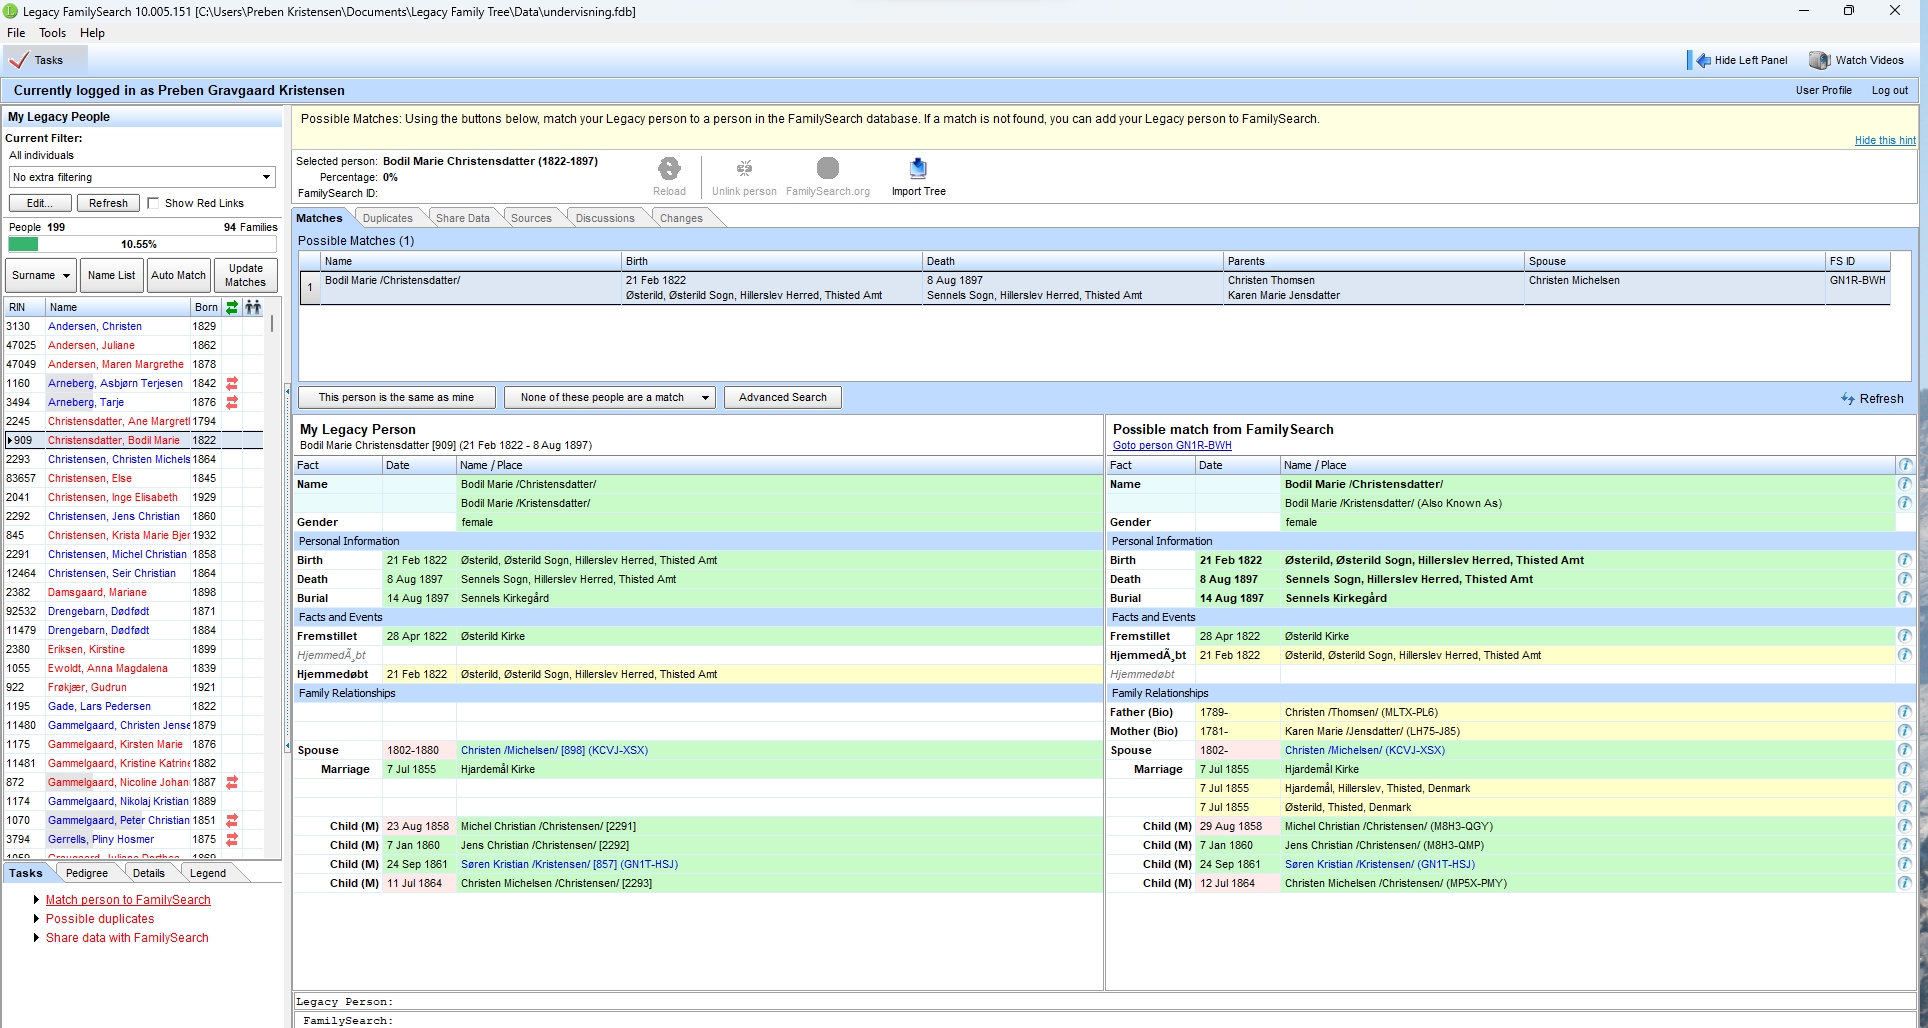Click the Reload icon
This screenshot has height=1028, width=1928.
[669, 169]
